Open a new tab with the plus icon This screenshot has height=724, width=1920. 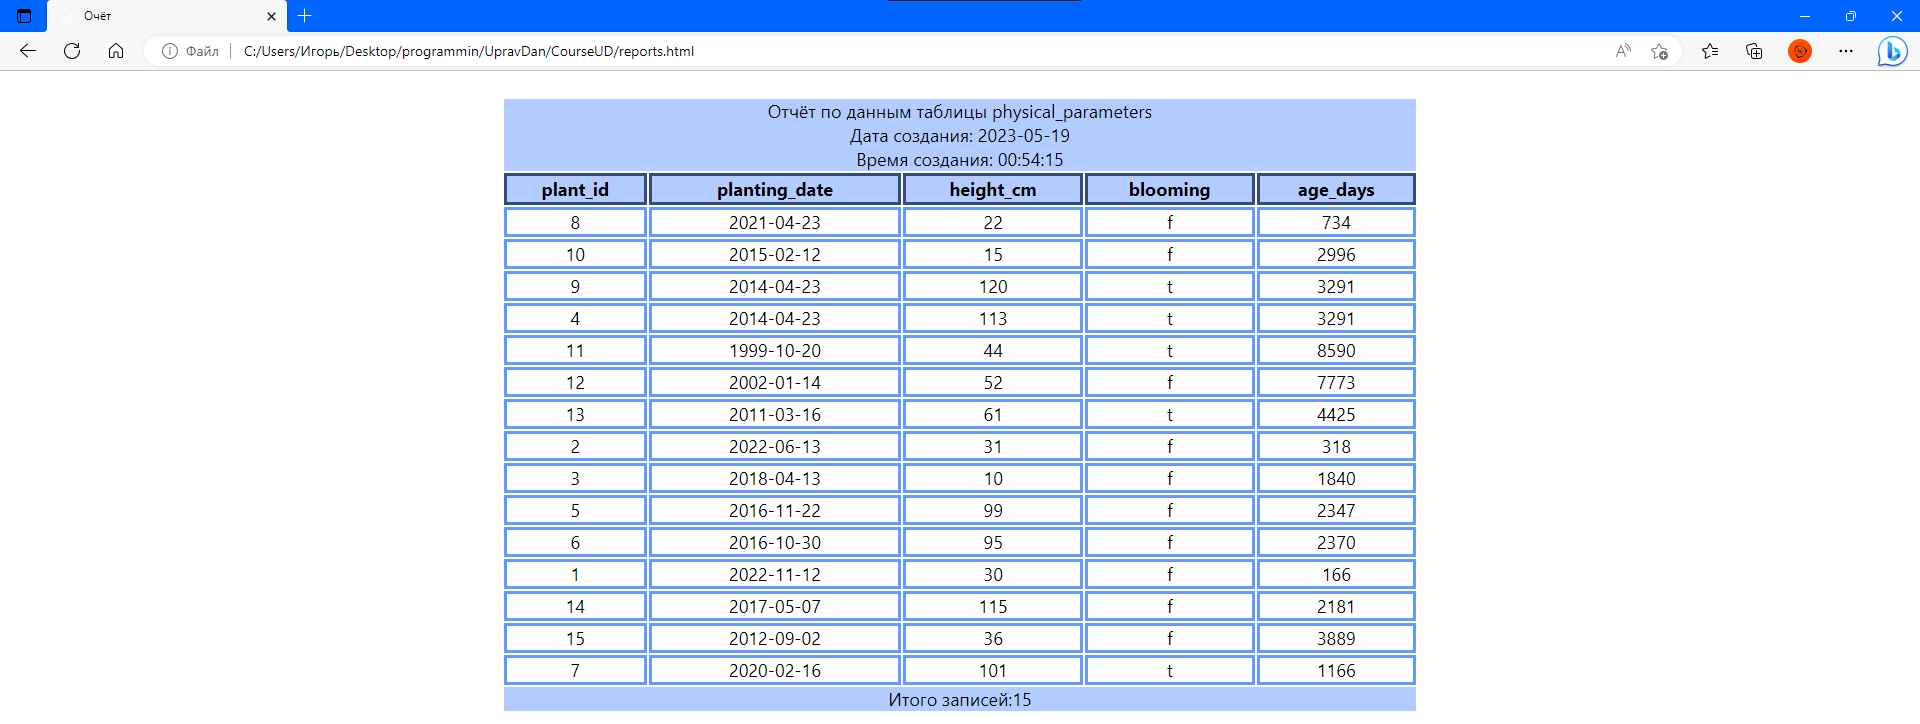pyautogui.click(x=305, y=16)
